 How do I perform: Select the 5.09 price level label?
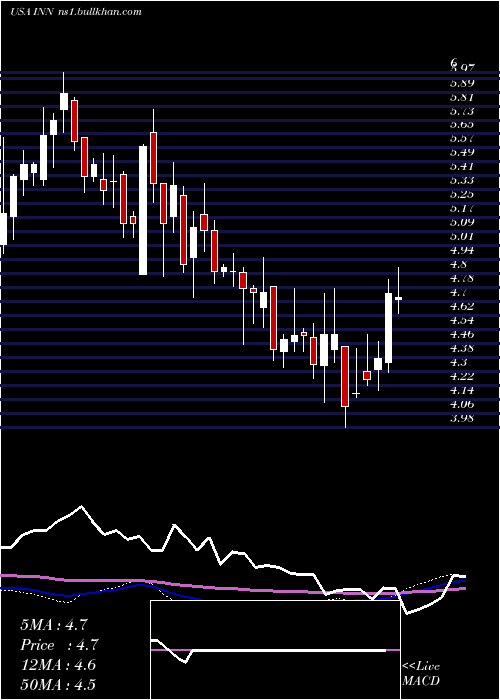pos(462,222)
